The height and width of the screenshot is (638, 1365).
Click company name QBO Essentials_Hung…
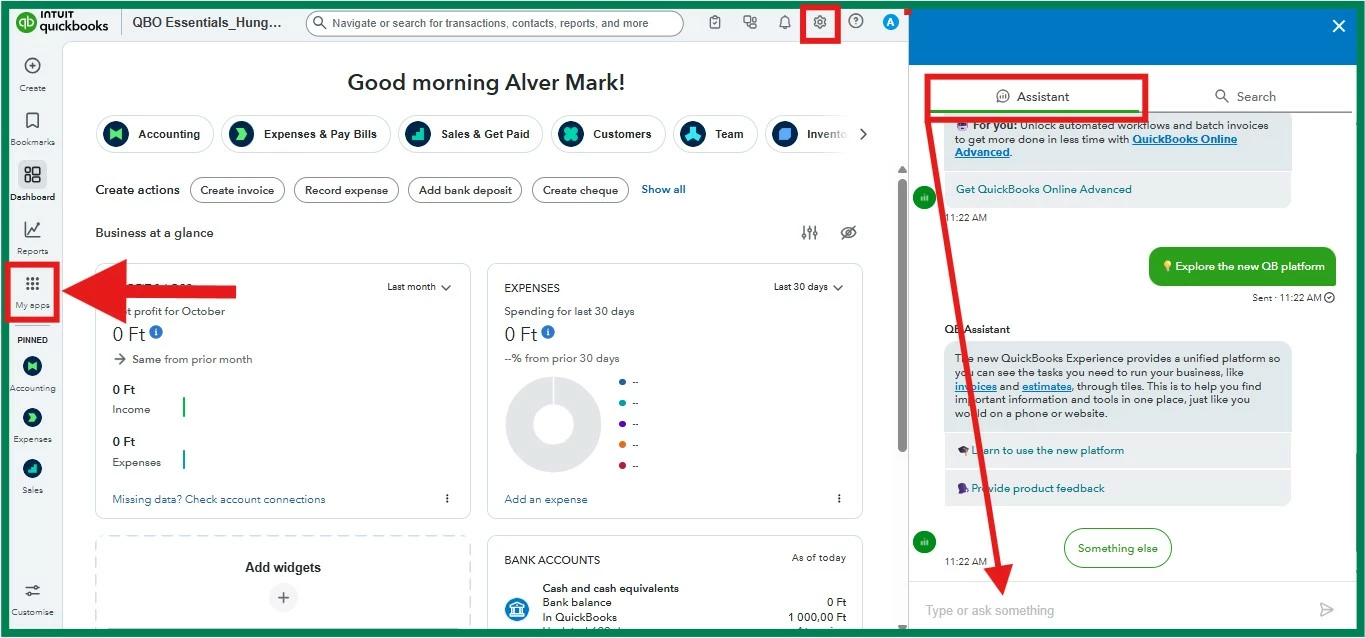(x=207, y=23)
